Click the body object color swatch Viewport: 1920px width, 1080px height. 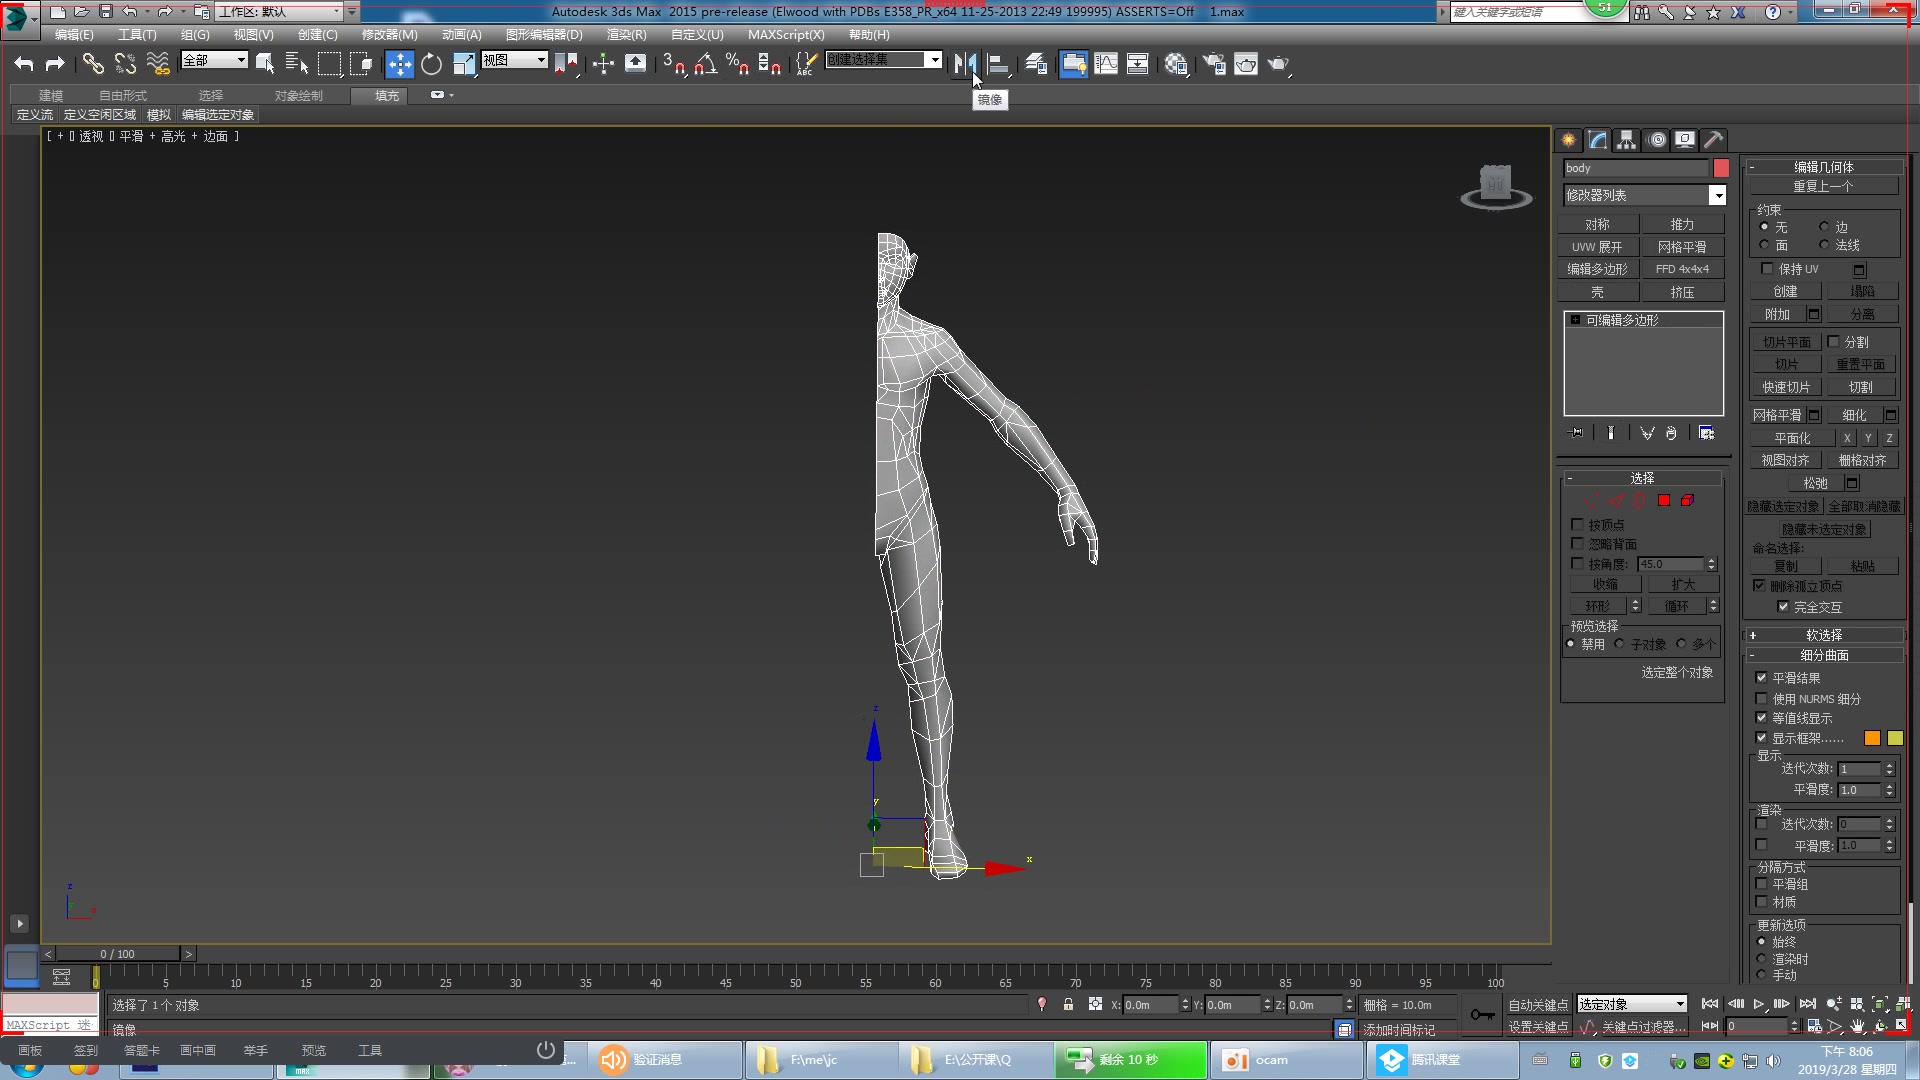point(1722,168)
